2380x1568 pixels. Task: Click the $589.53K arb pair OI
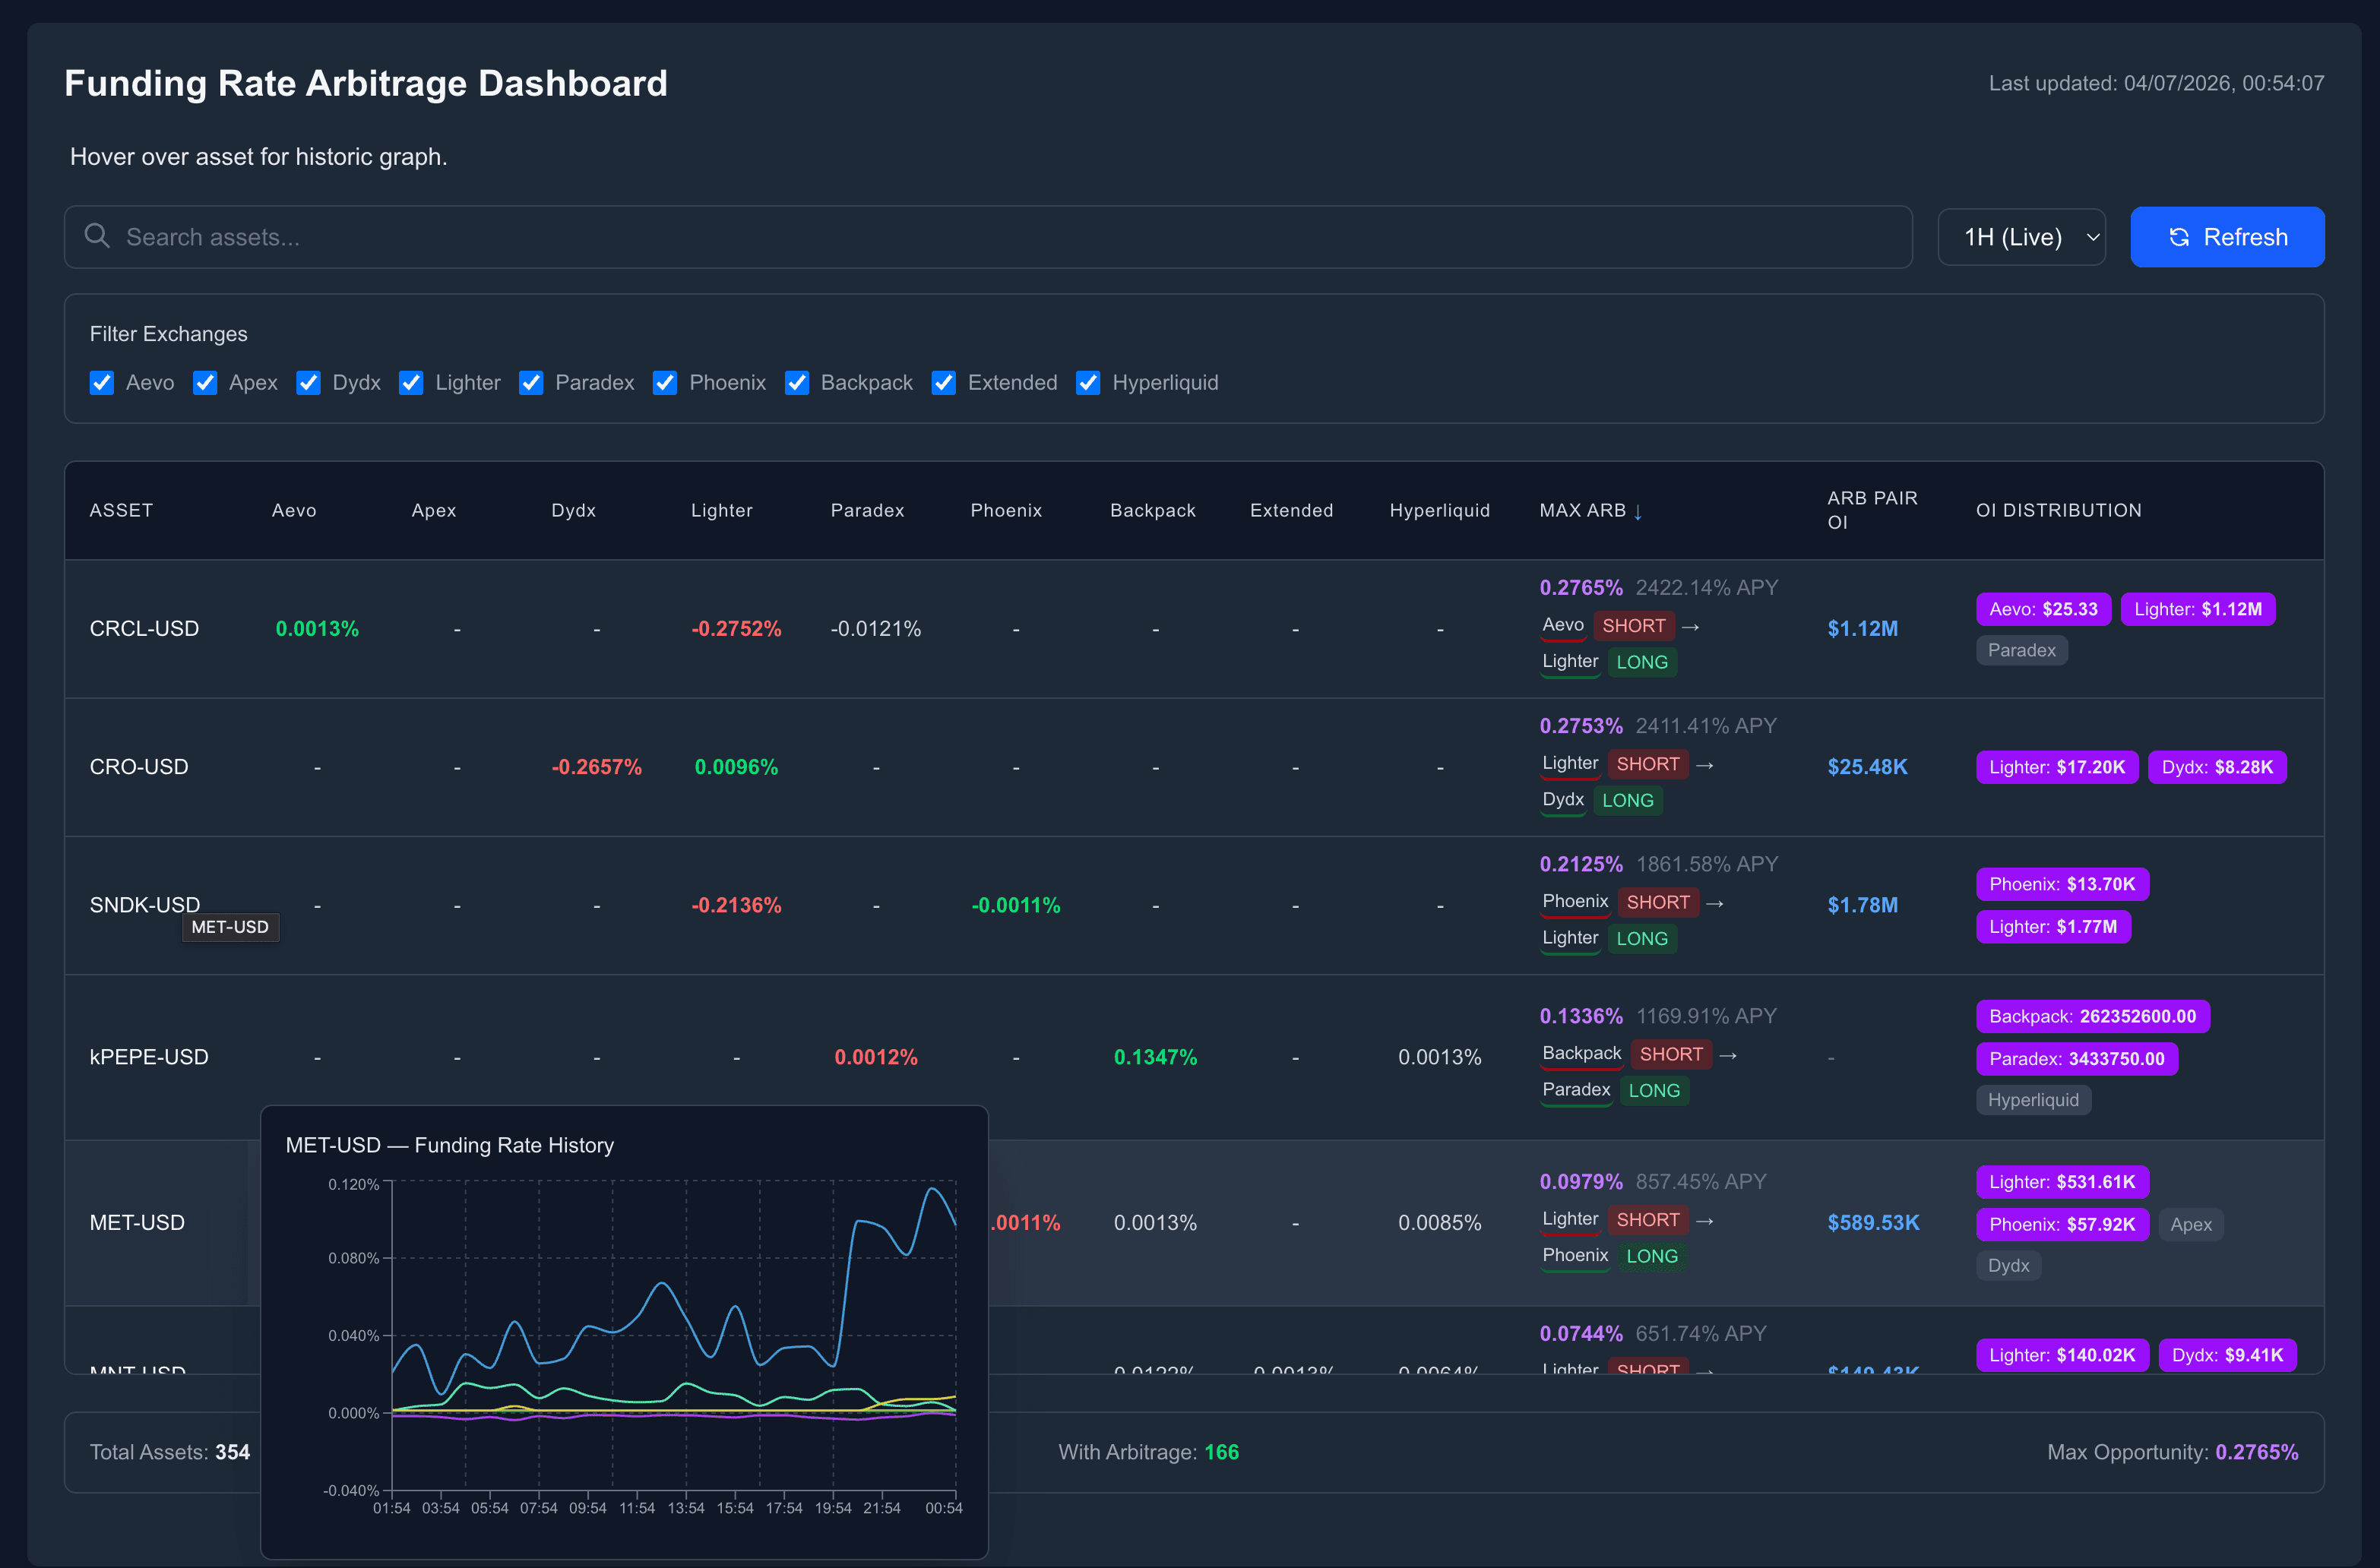pyautogui.click(x=1873, y=1222)
